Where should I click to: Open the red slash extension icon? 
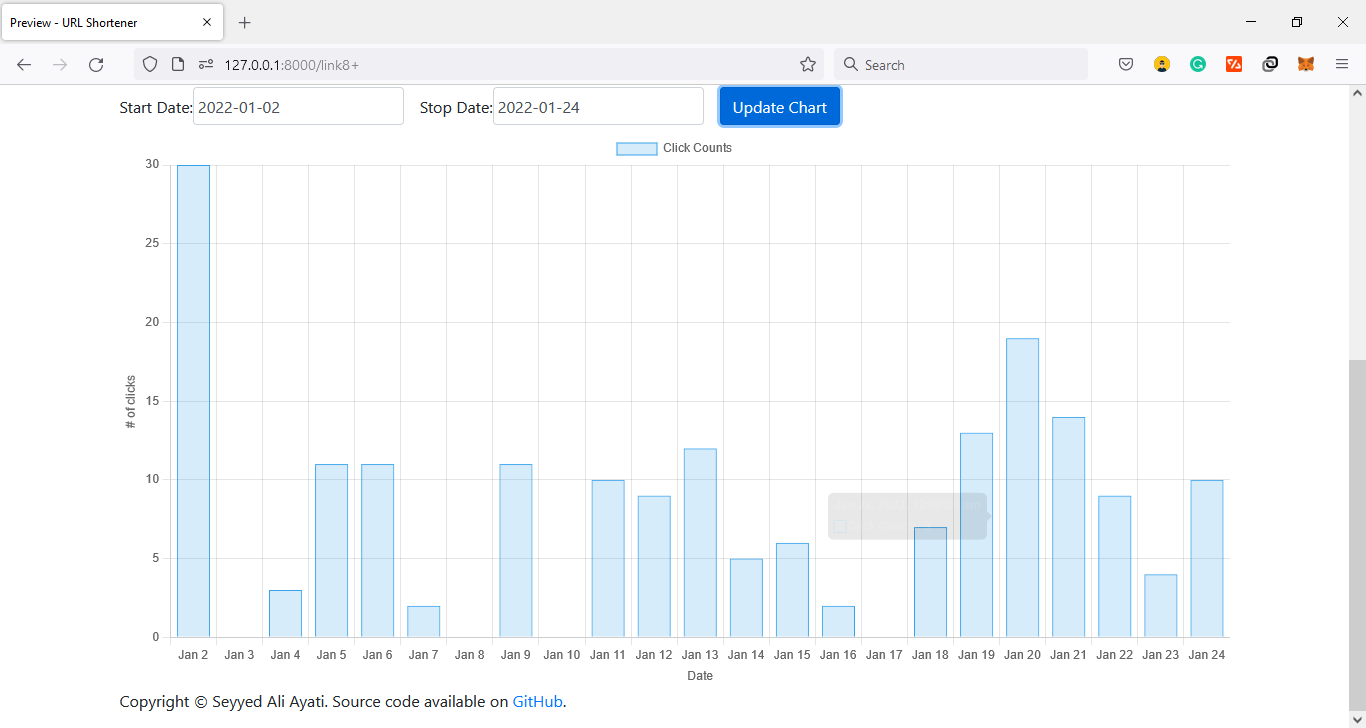[x=1234, y=64]
